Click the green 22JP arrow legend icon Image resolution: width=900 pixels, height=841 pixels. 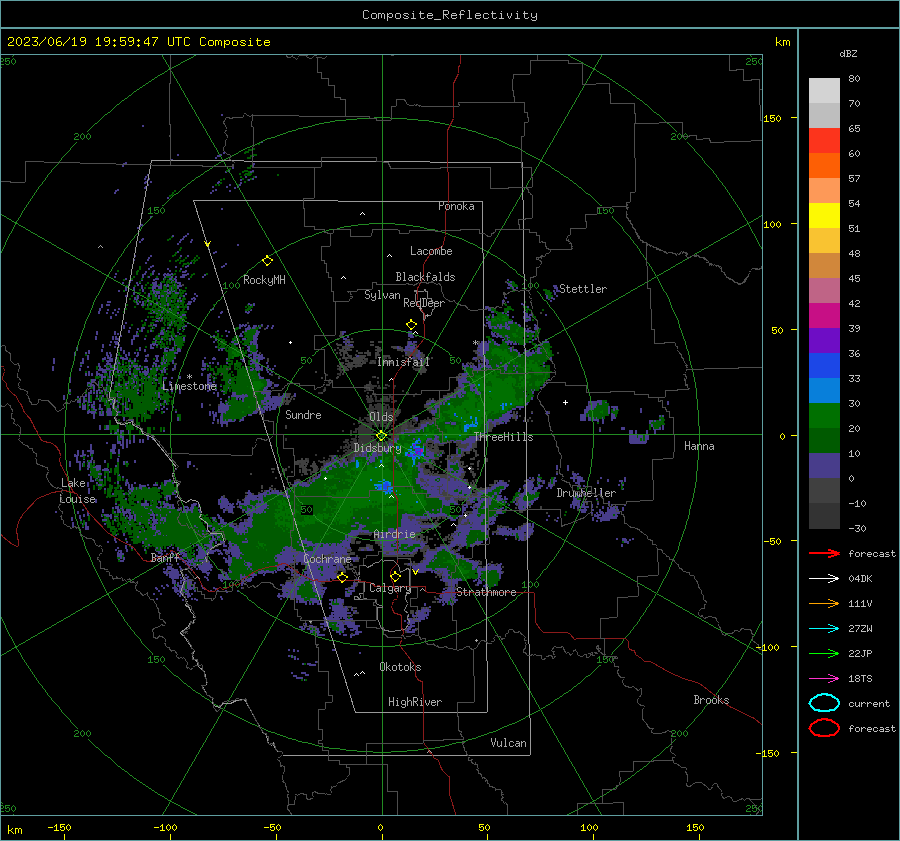pos(824,653)
